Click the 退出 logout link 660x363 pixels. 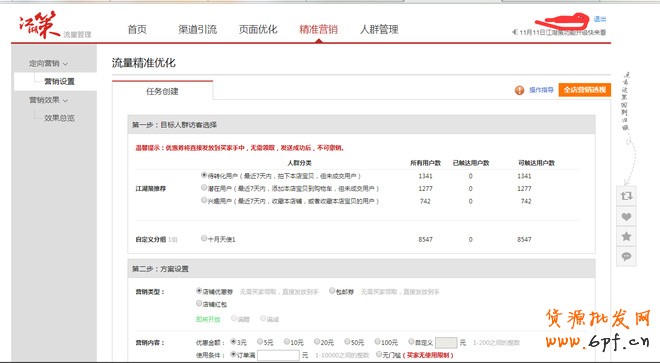click(600, 19)
